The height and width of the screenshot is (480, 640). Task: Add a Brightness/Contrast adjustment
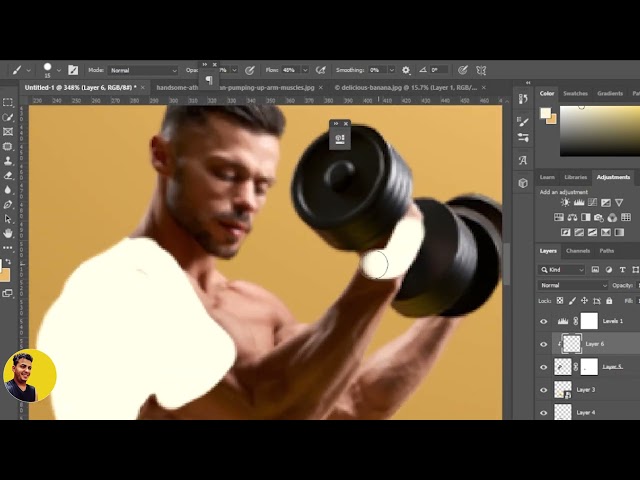click(565, 202)
